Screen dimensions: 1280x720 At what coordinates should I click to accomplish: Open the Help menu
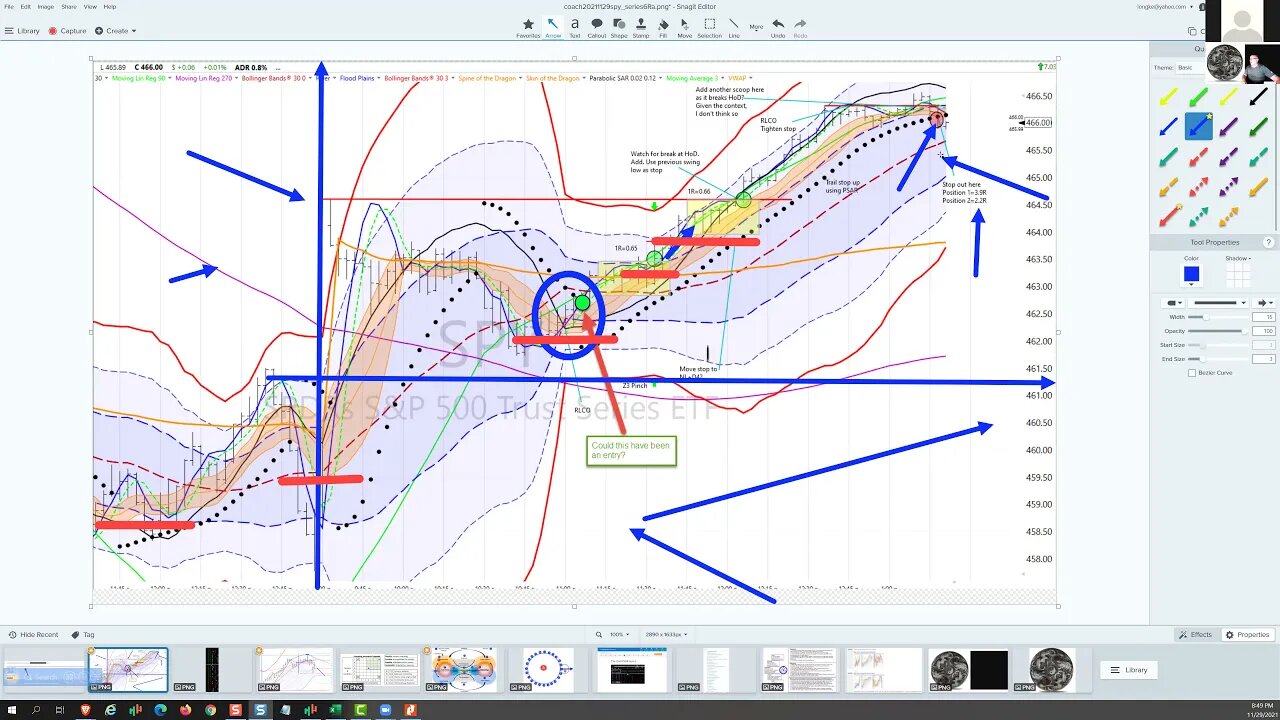(x=110, y=7)
